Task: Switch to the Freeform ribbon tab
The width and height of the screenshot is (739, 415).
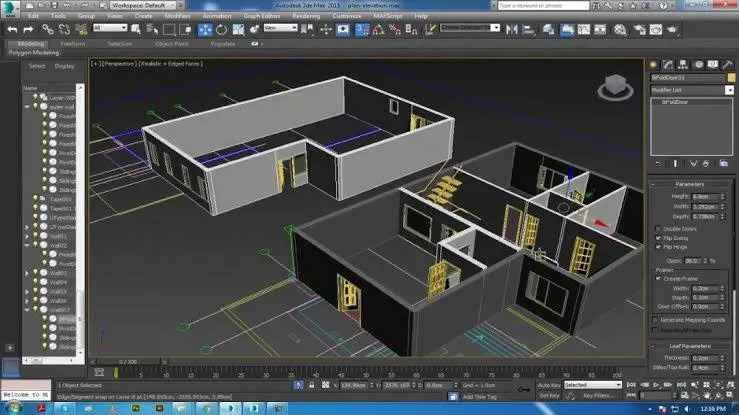Action: pyautogui.click(x=73, y=44)
